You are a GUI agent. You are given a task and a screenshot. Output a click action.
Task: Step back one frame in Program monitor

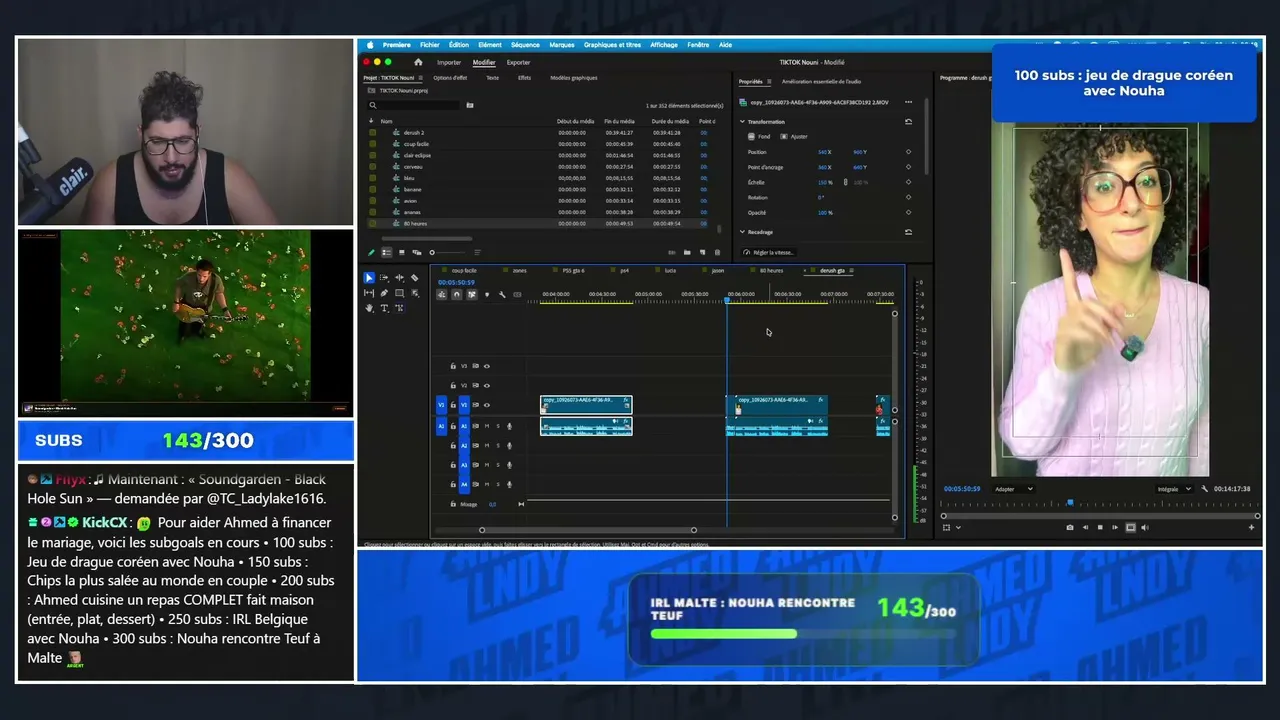click(x=1085, y=527)
